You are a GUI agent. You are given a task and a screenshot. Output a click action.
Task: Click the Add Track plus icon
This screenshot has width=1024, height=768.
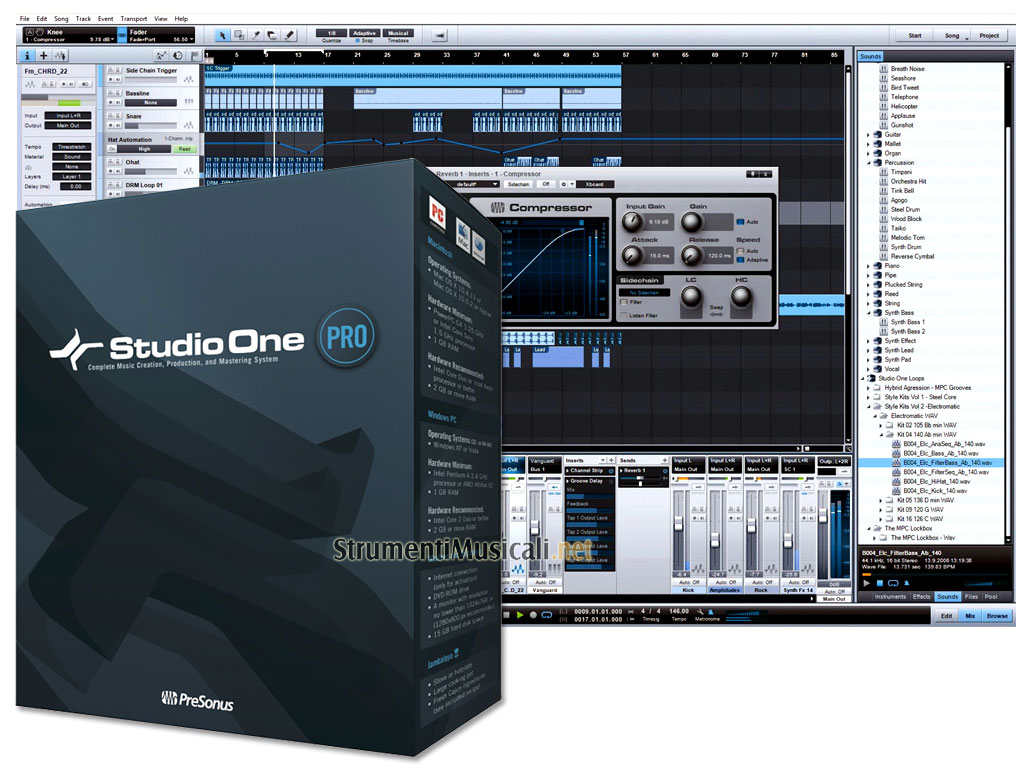click(43, 56)
